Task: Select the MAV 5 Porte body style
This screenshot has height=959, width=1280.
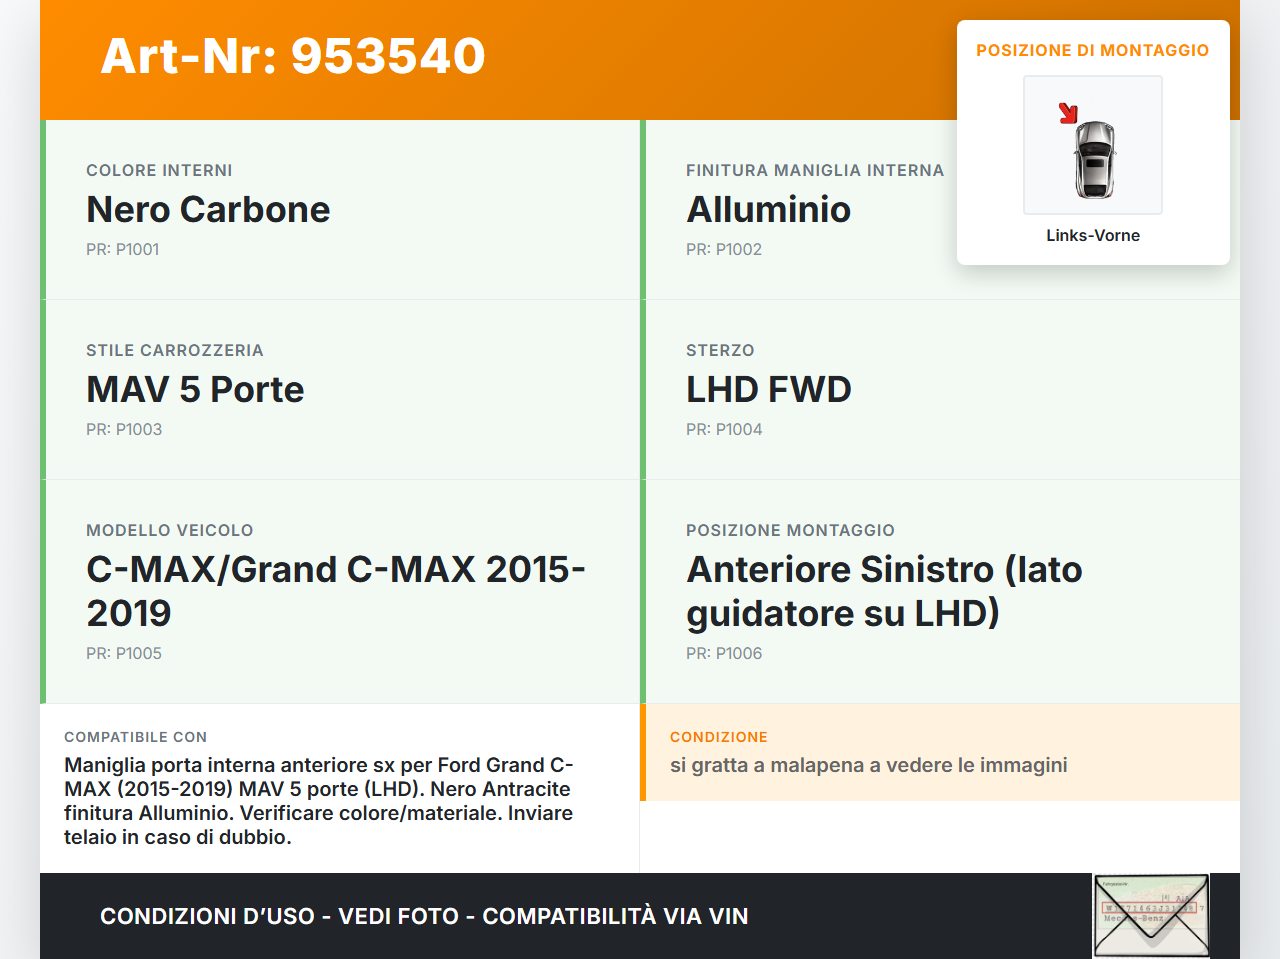Action: click(195, 390)
